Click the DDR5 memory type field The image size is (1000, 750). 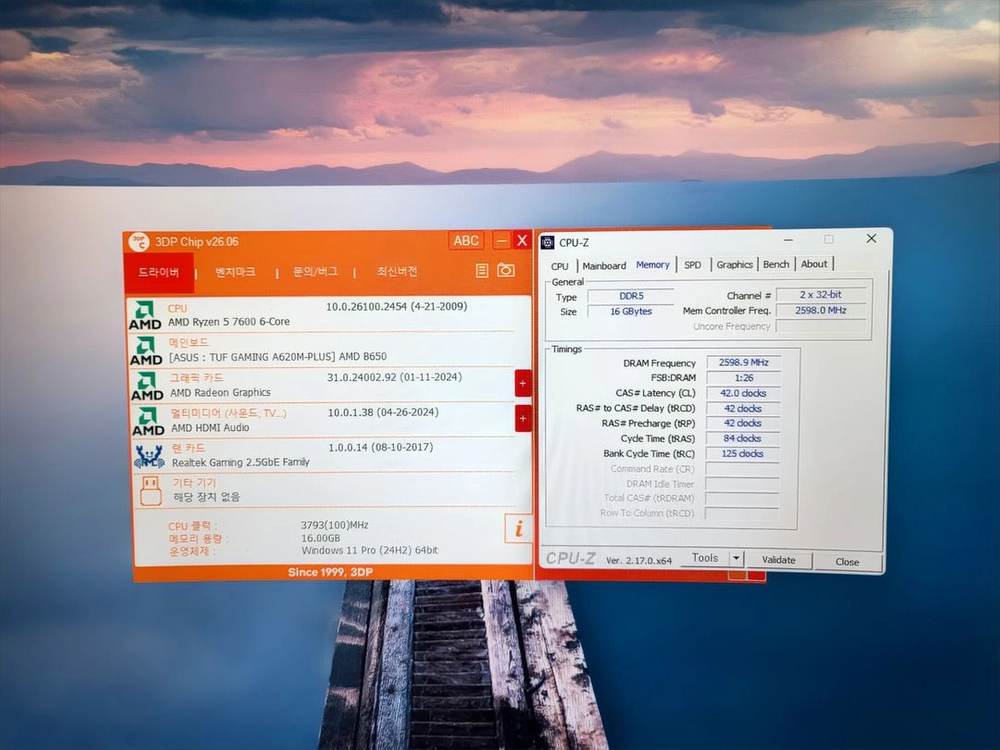[631, 296]
